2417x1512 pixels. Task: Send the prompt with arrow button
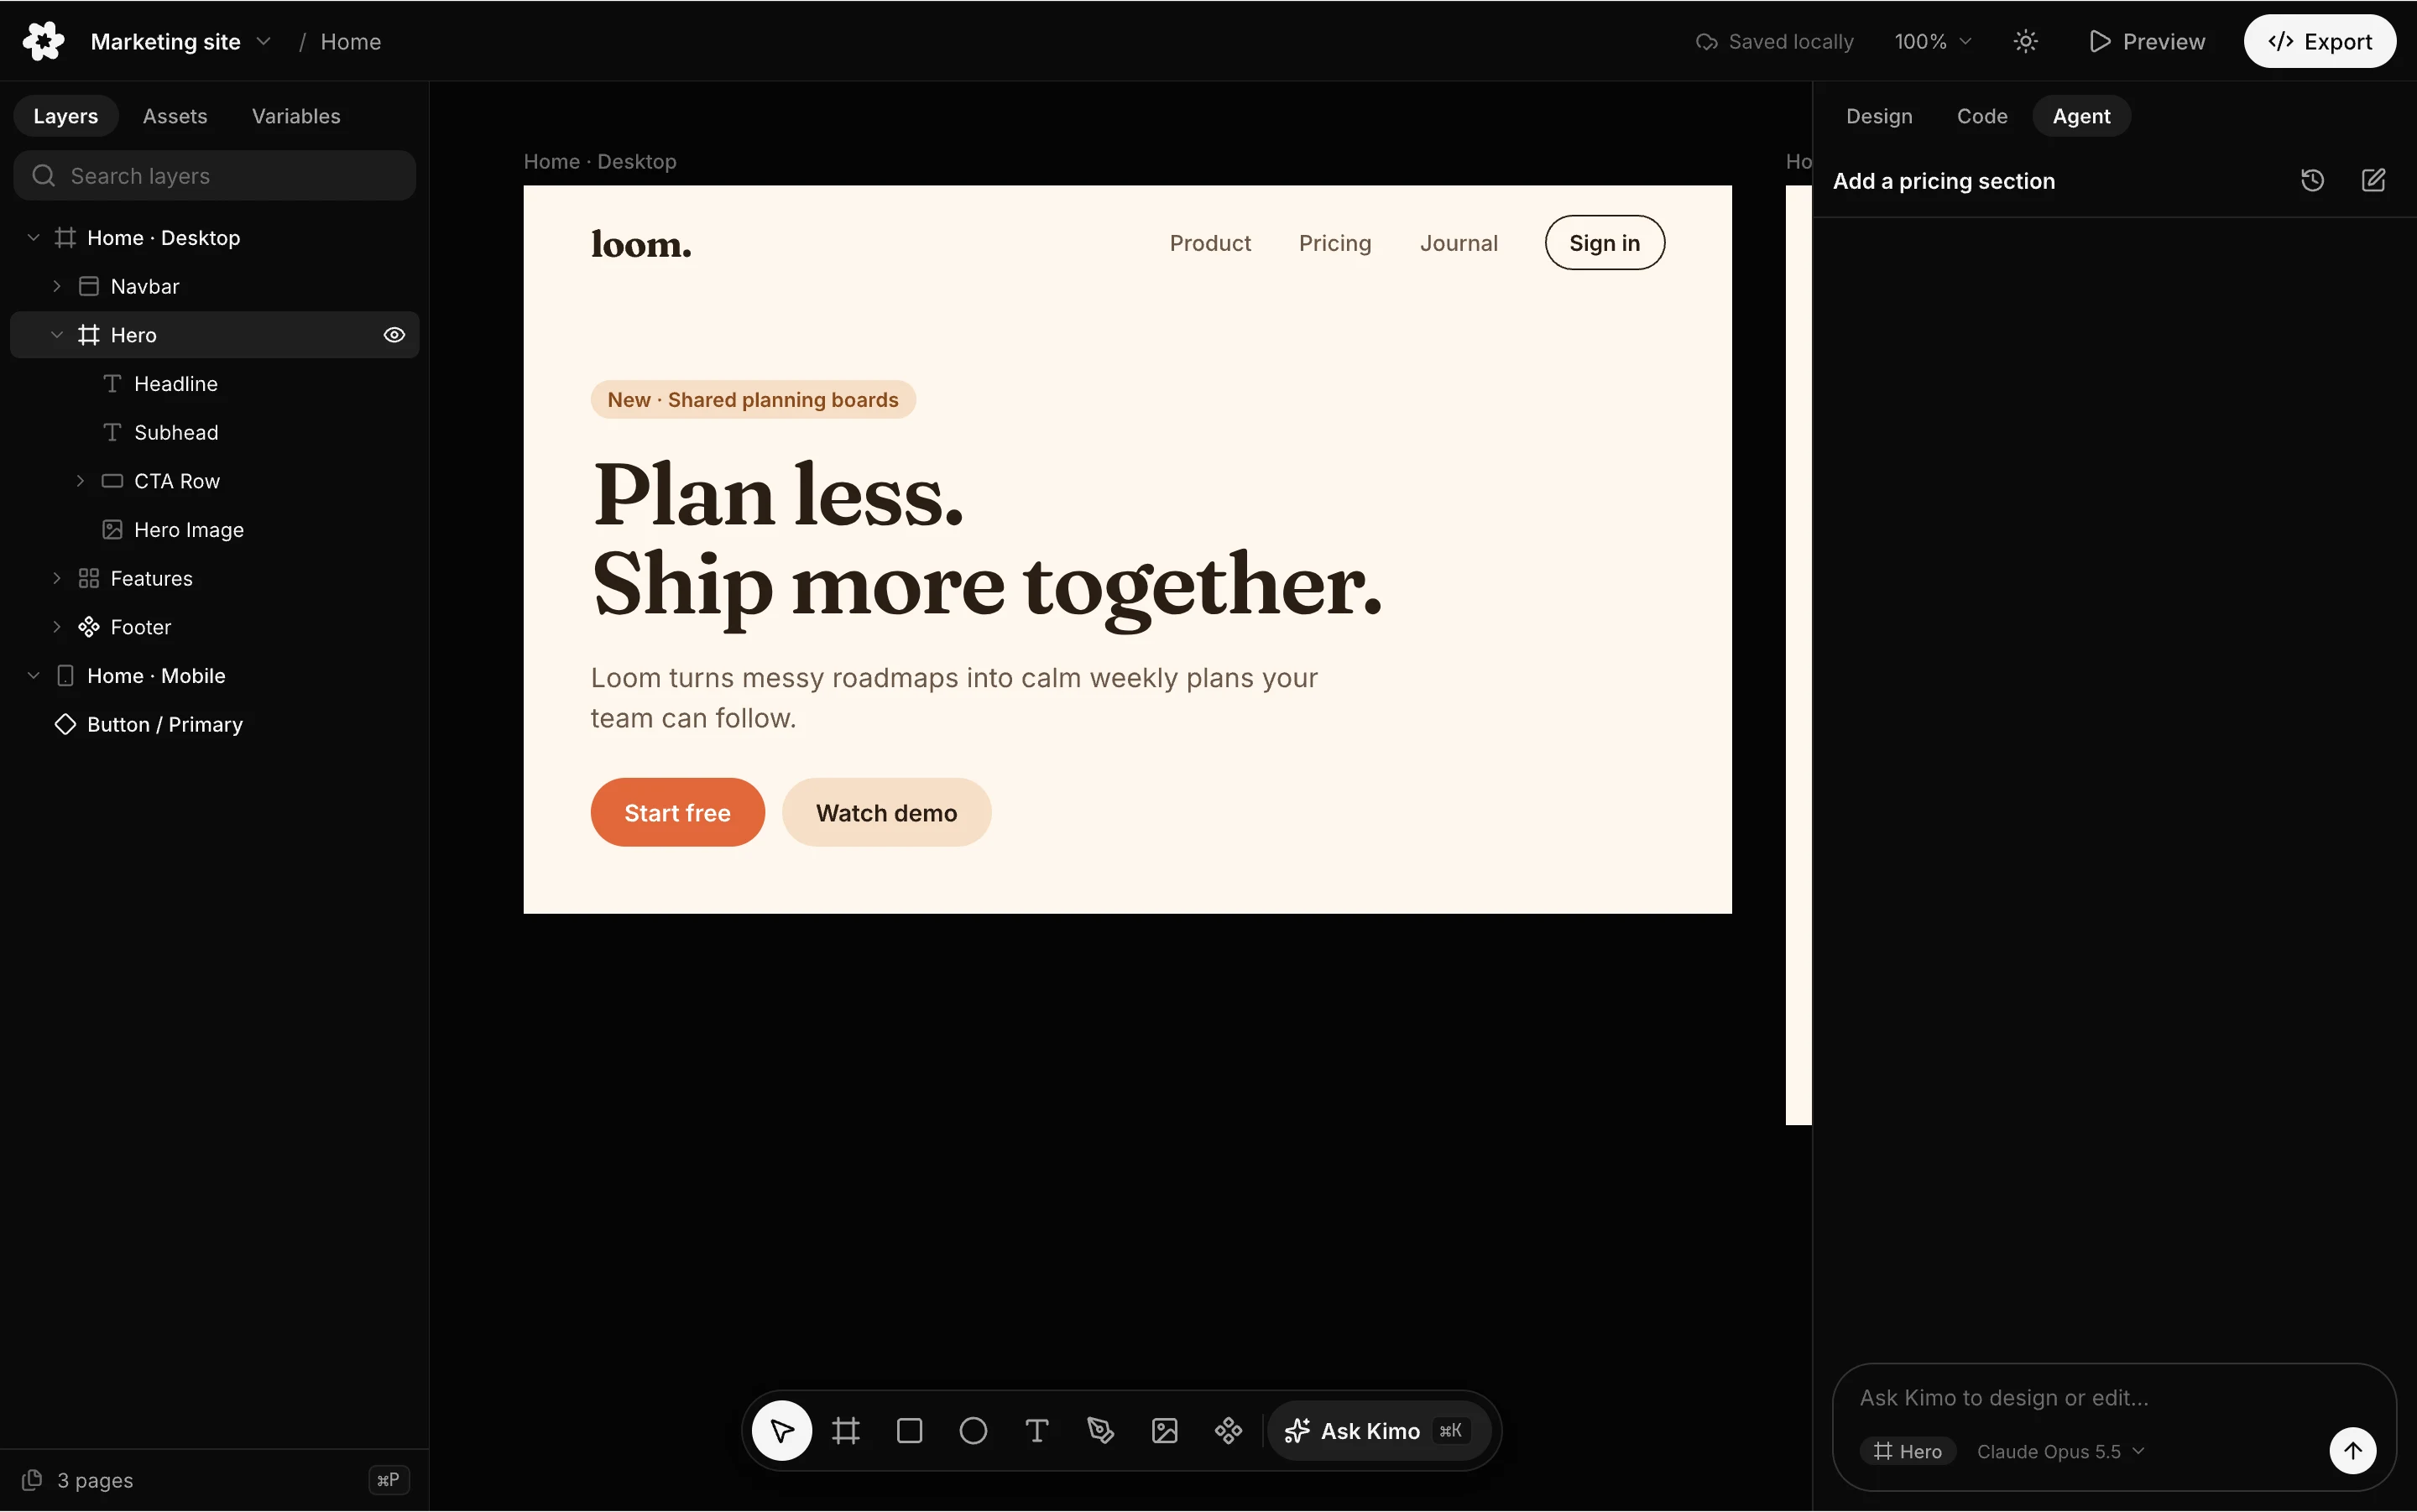2353,1451
